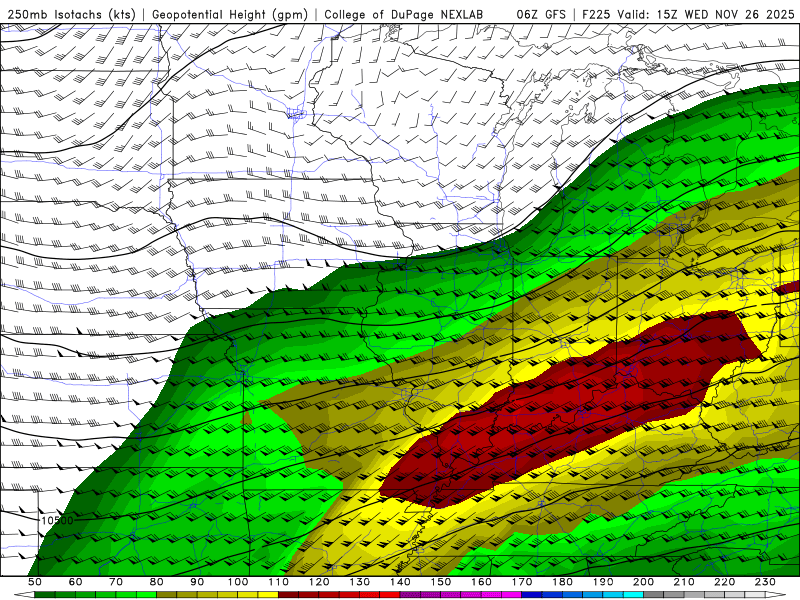Click the "60" value on the color scale
Screen dimensions: 800x600
(x=75, y=582)
